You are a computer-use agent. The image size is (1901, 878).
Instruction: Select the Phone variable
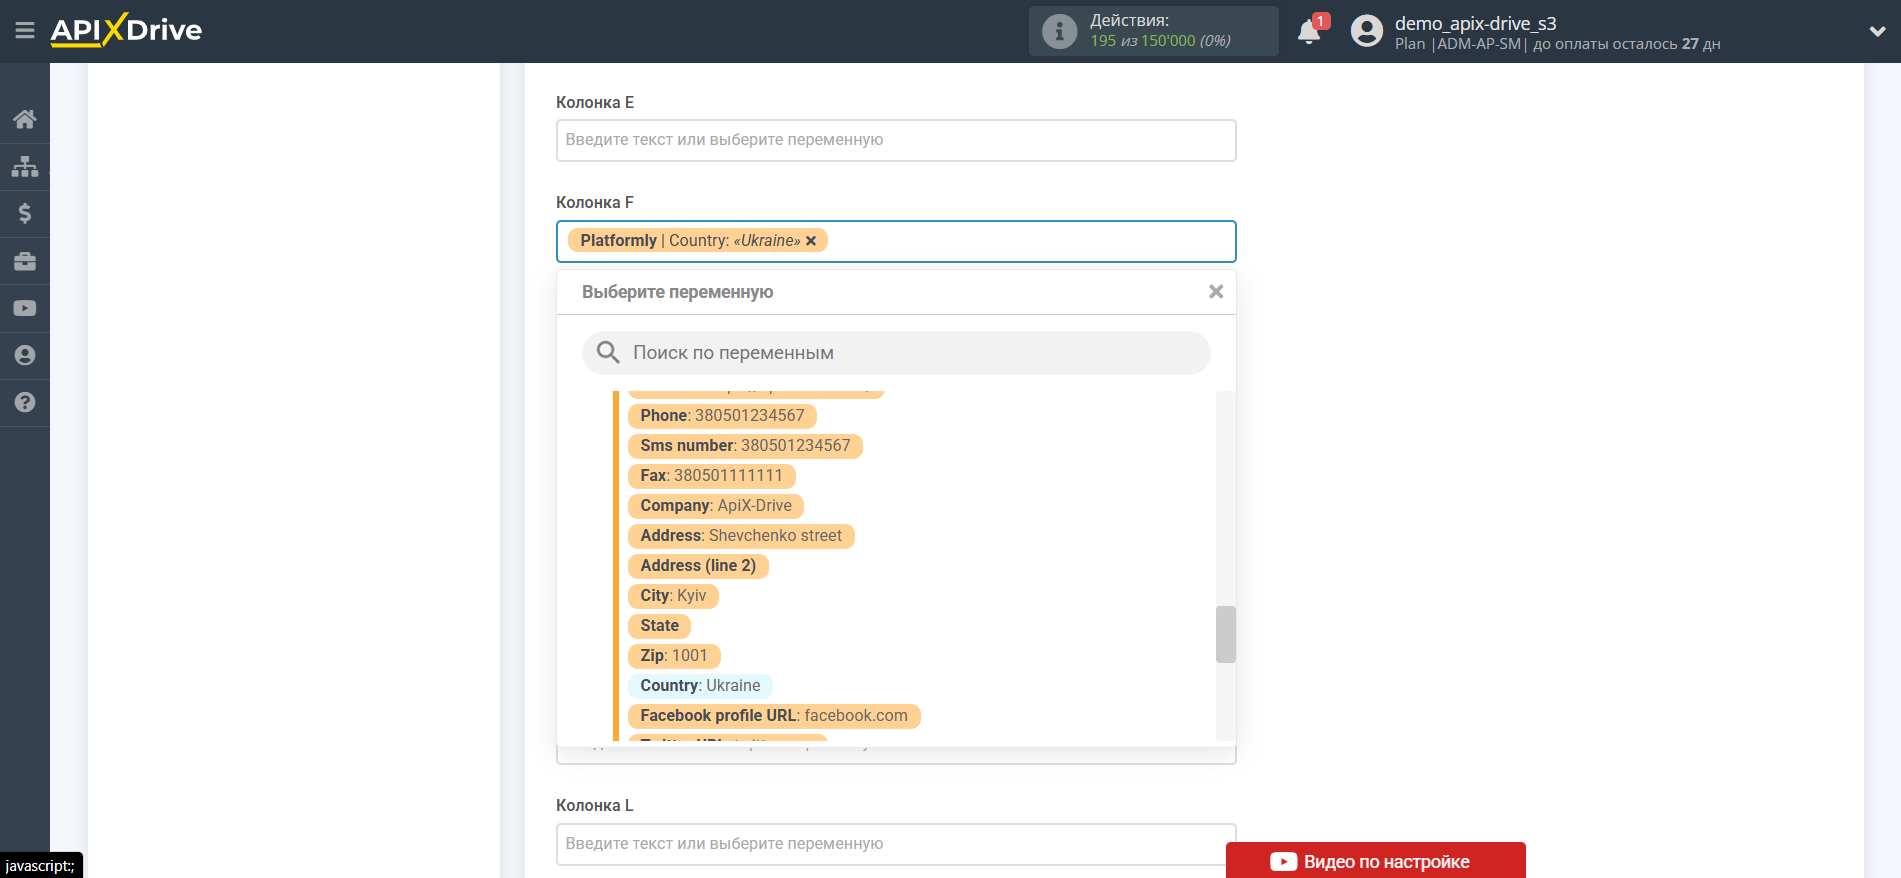coord(721,416)
